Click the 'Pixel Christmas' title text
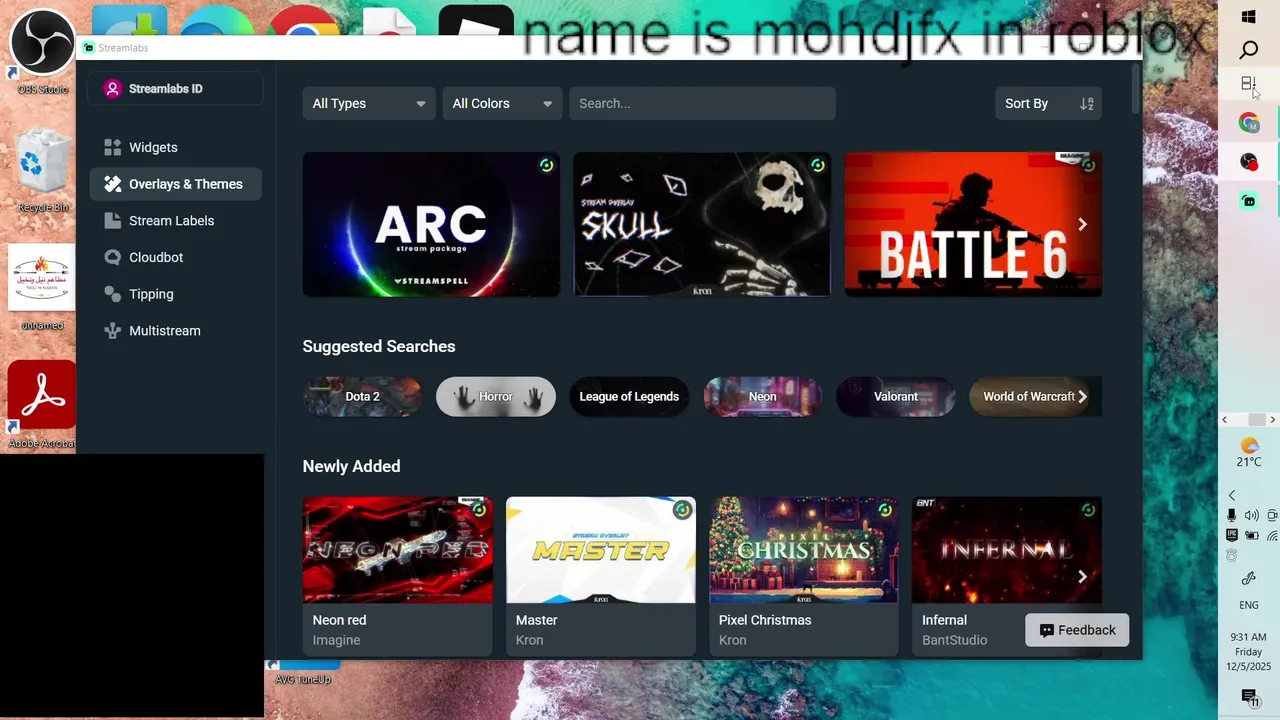 click(x=765, y=620)
